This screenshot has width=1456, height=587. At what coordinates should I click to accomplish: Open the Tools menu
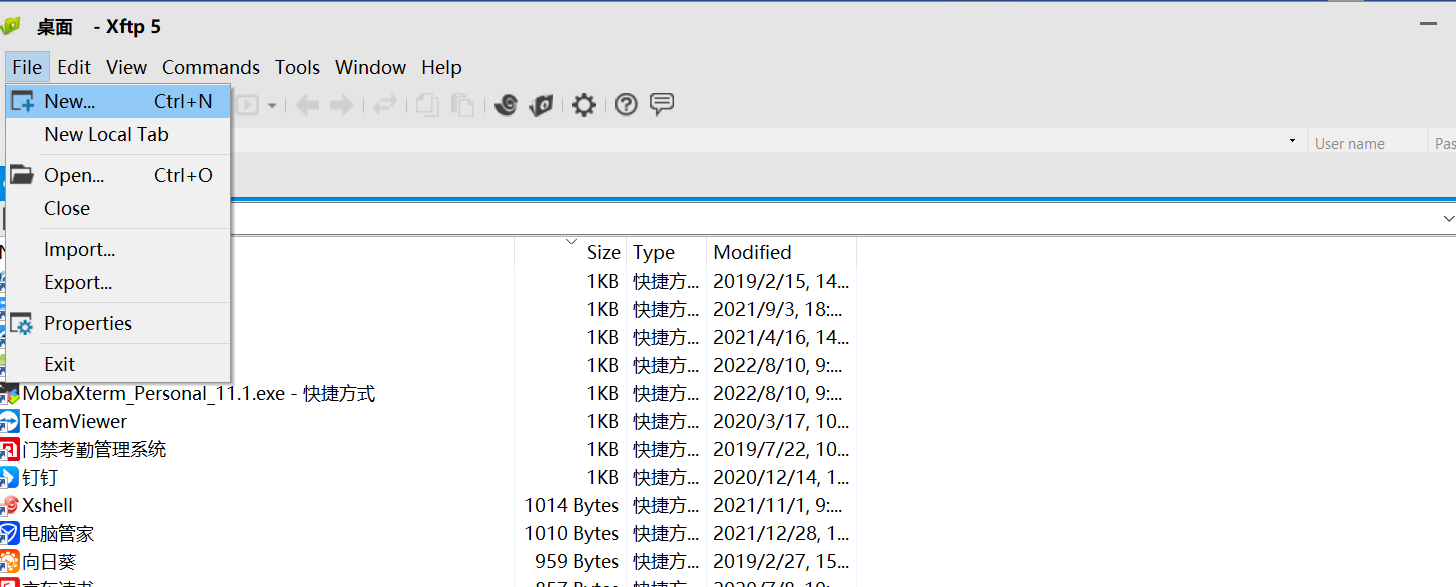[x=298, y=67]
